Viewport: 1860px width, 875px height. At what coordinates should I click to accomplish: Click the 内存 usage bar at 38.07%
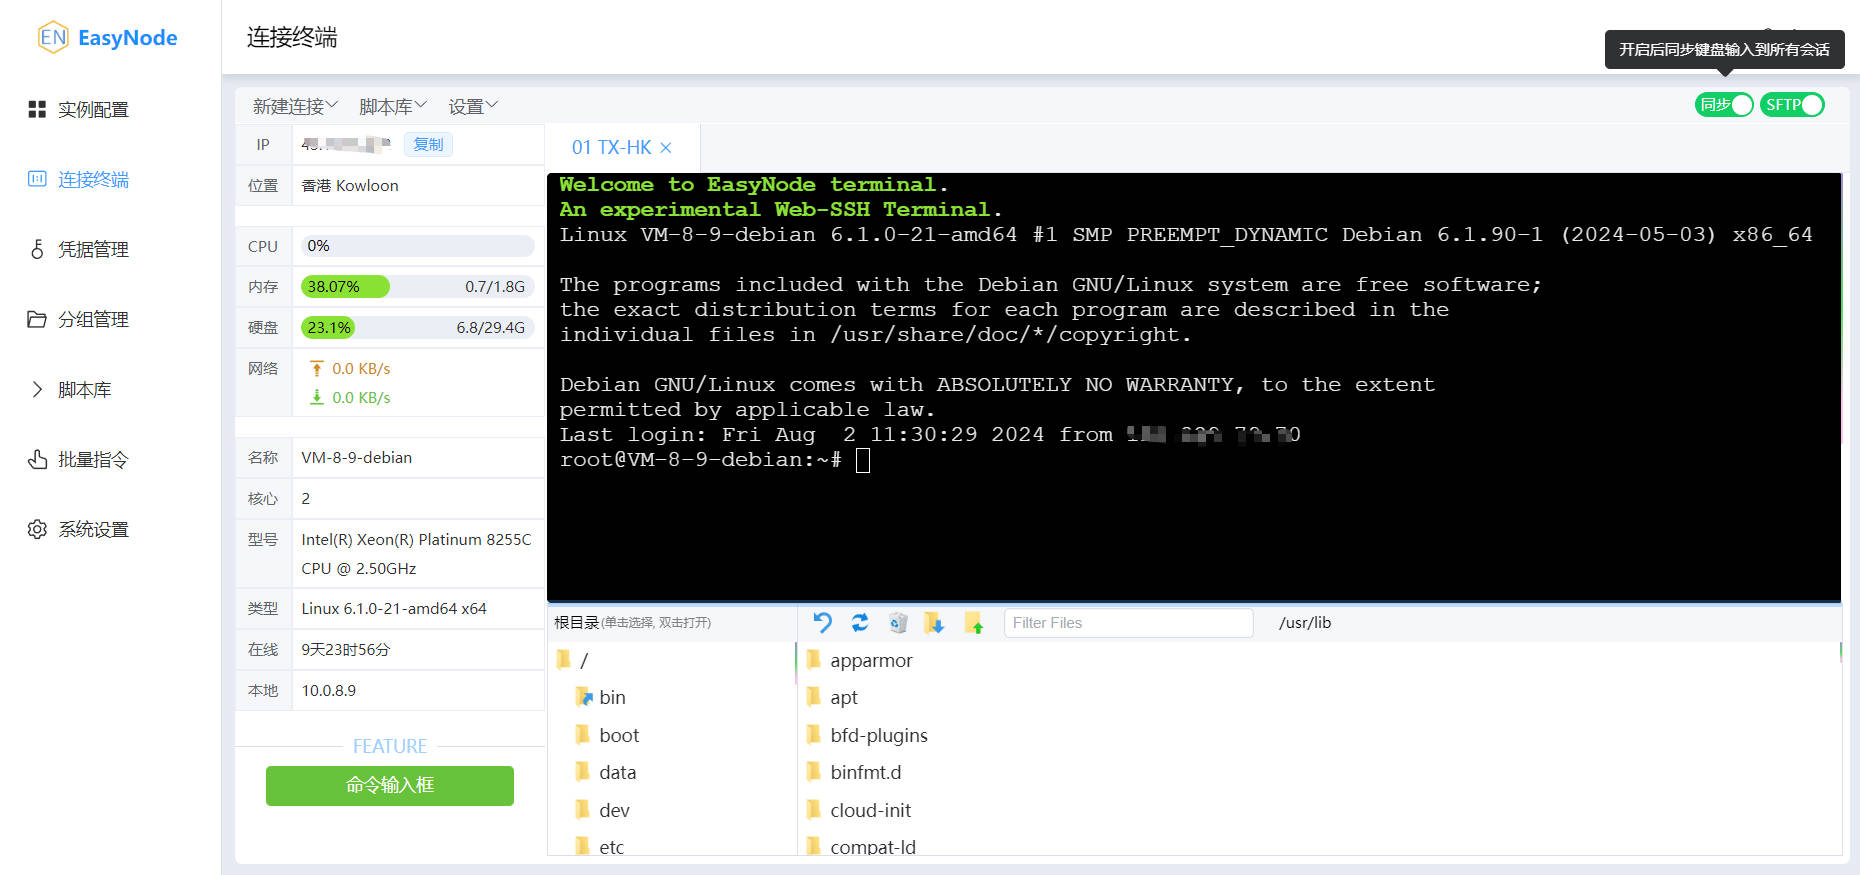coord(417,287)
